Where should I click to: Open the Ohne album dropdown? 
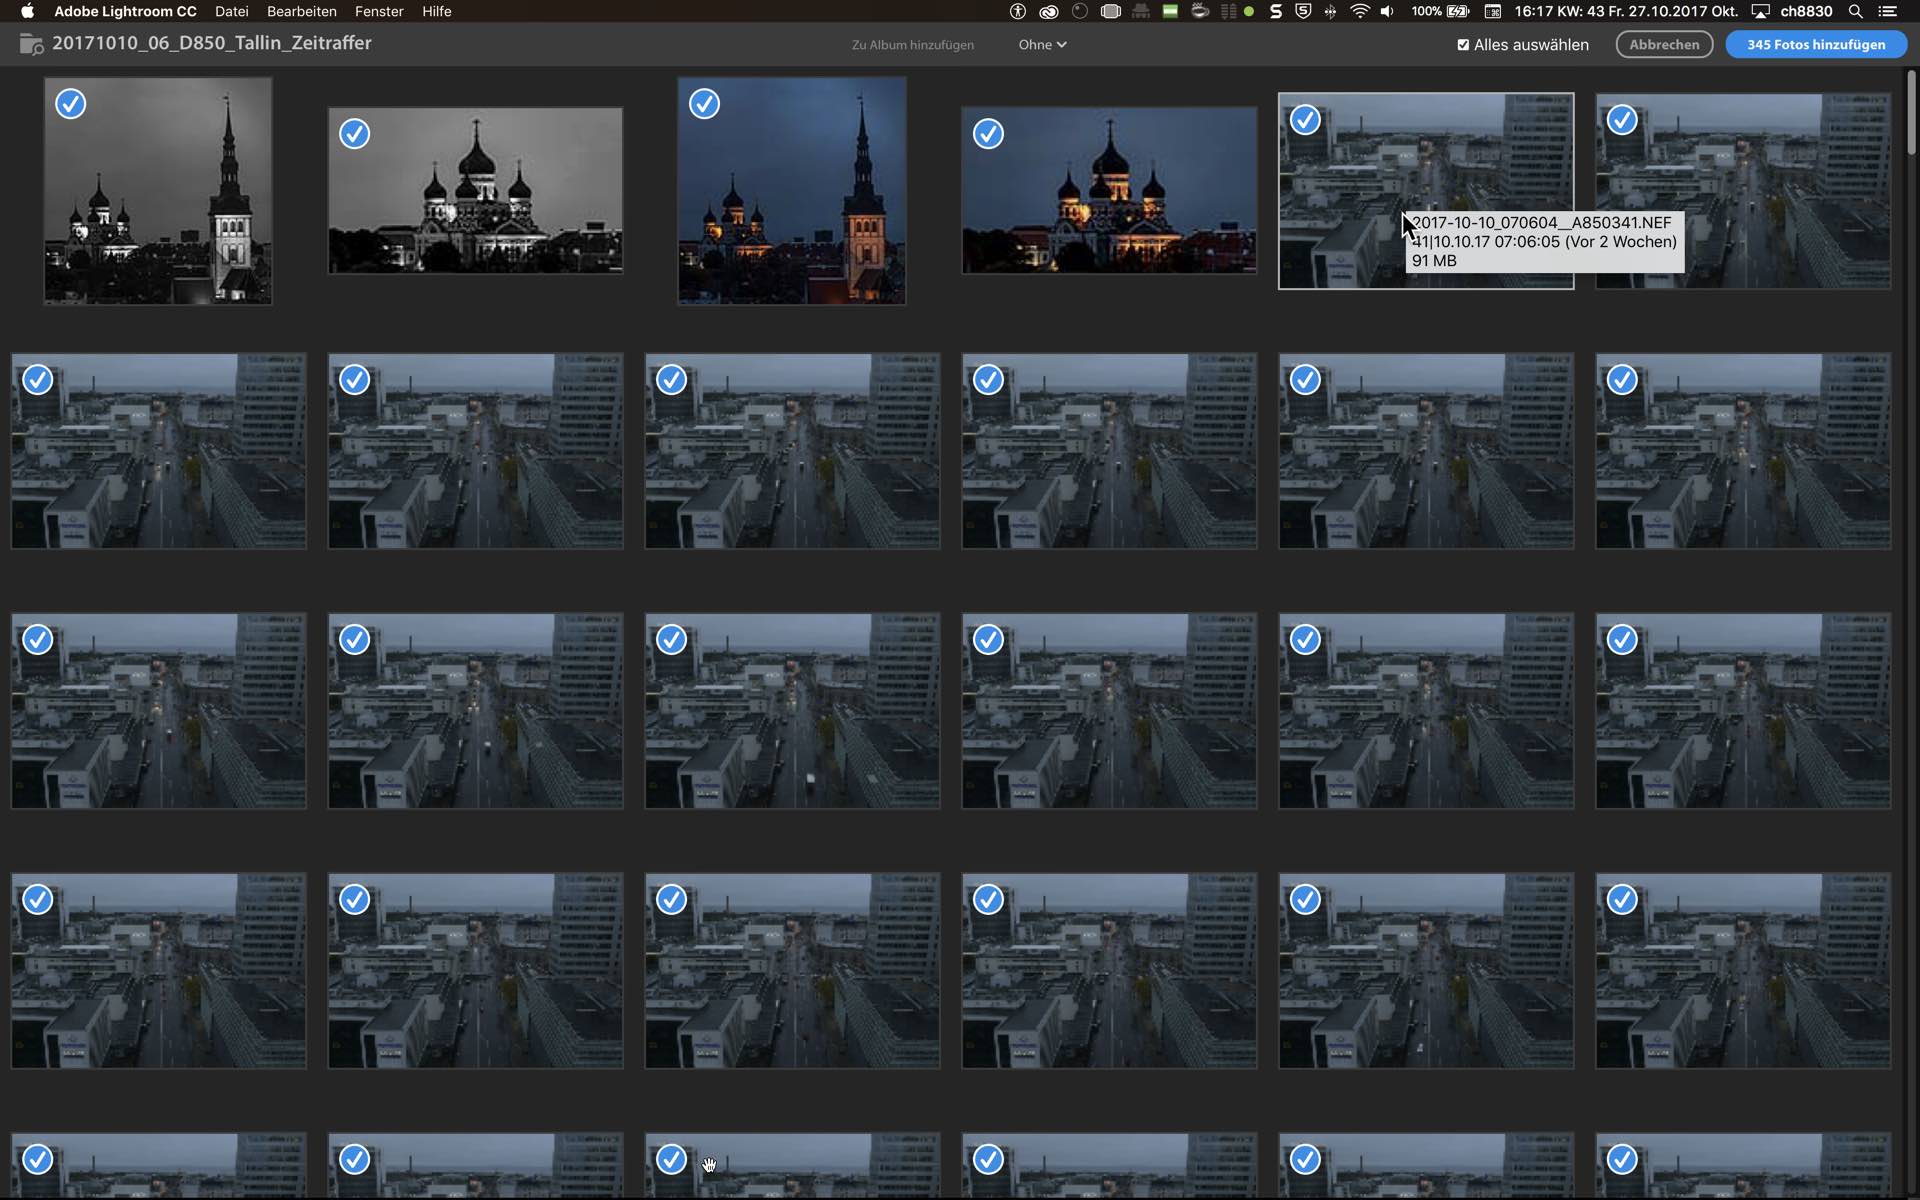pos(1042,45)
